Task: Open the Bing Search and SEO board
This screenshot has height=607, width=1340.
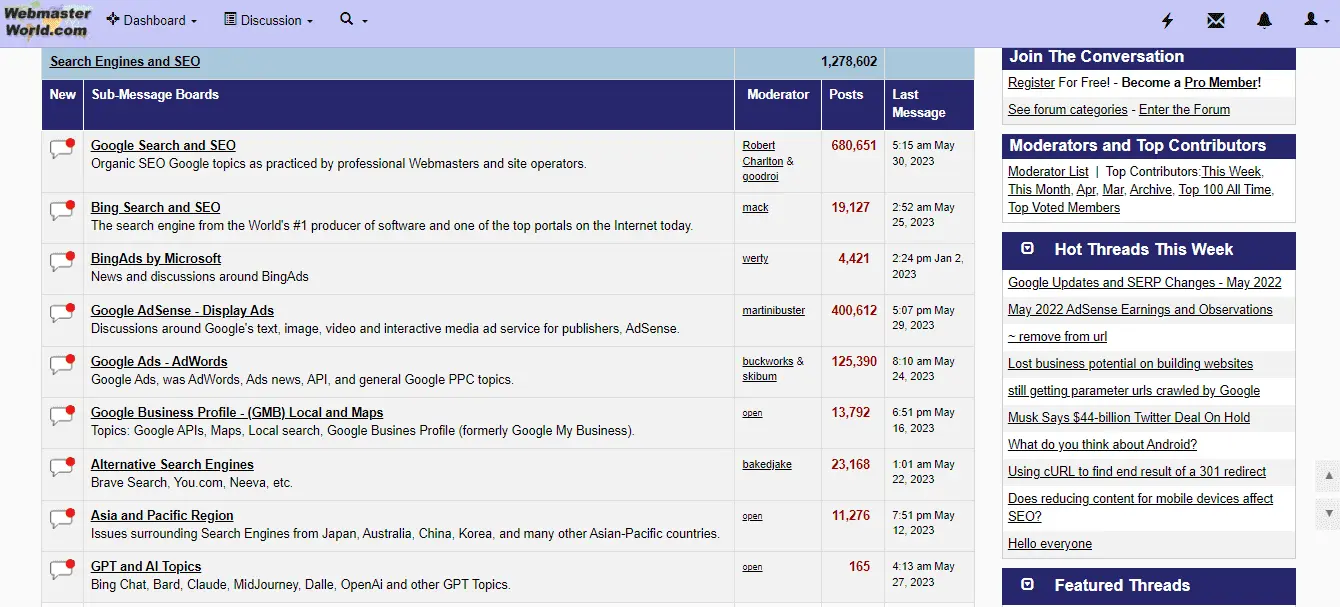Action: (x=155, y=208)
